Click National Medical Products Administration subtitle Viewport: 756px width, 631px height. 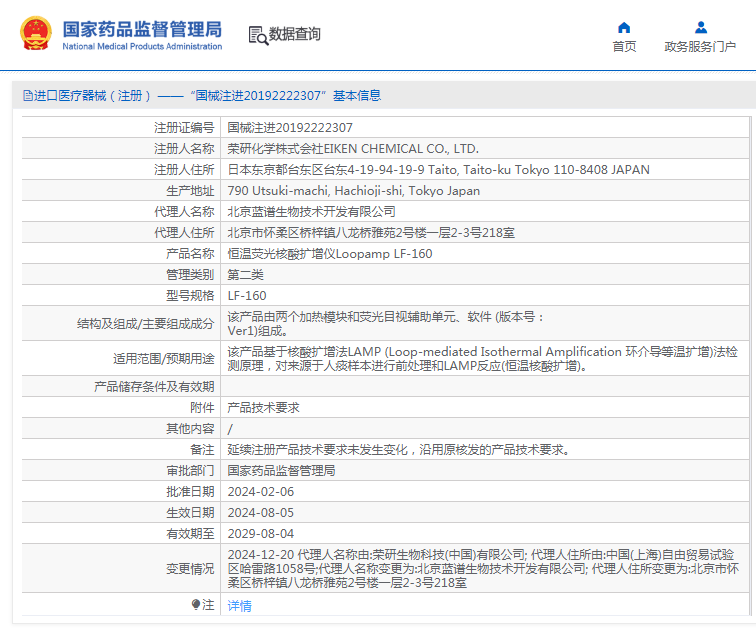click(142, 46)
